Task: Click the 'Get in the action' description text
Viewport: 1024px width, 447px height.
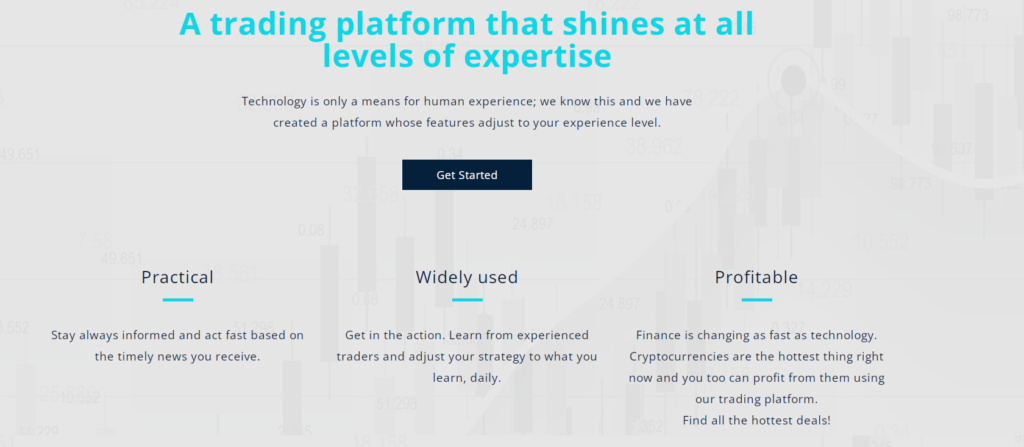Action: [466, 356]
